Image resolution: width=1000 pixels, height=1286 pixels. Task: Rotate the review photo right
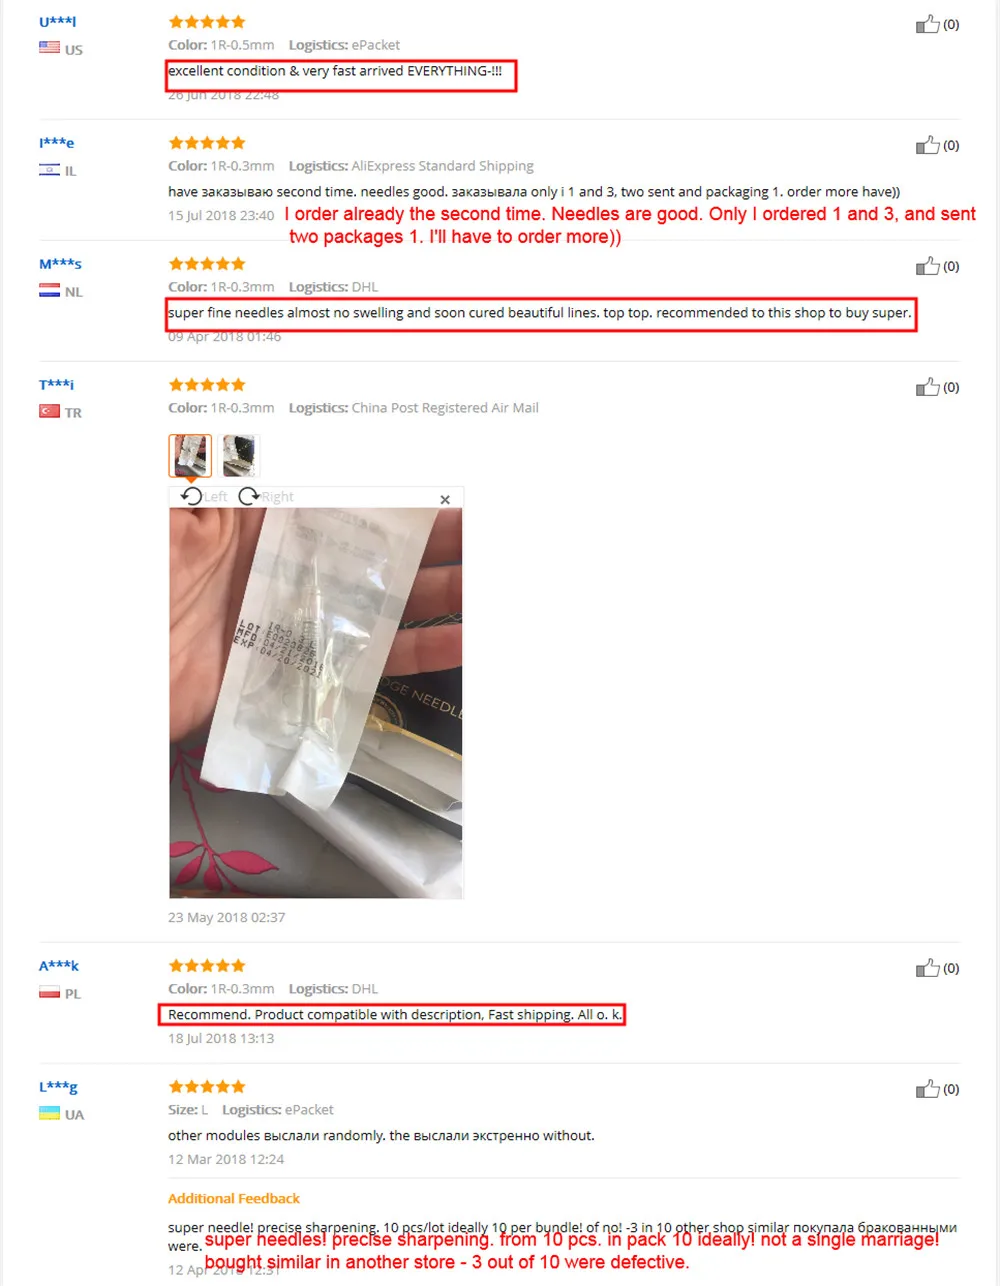click(266, 496)
